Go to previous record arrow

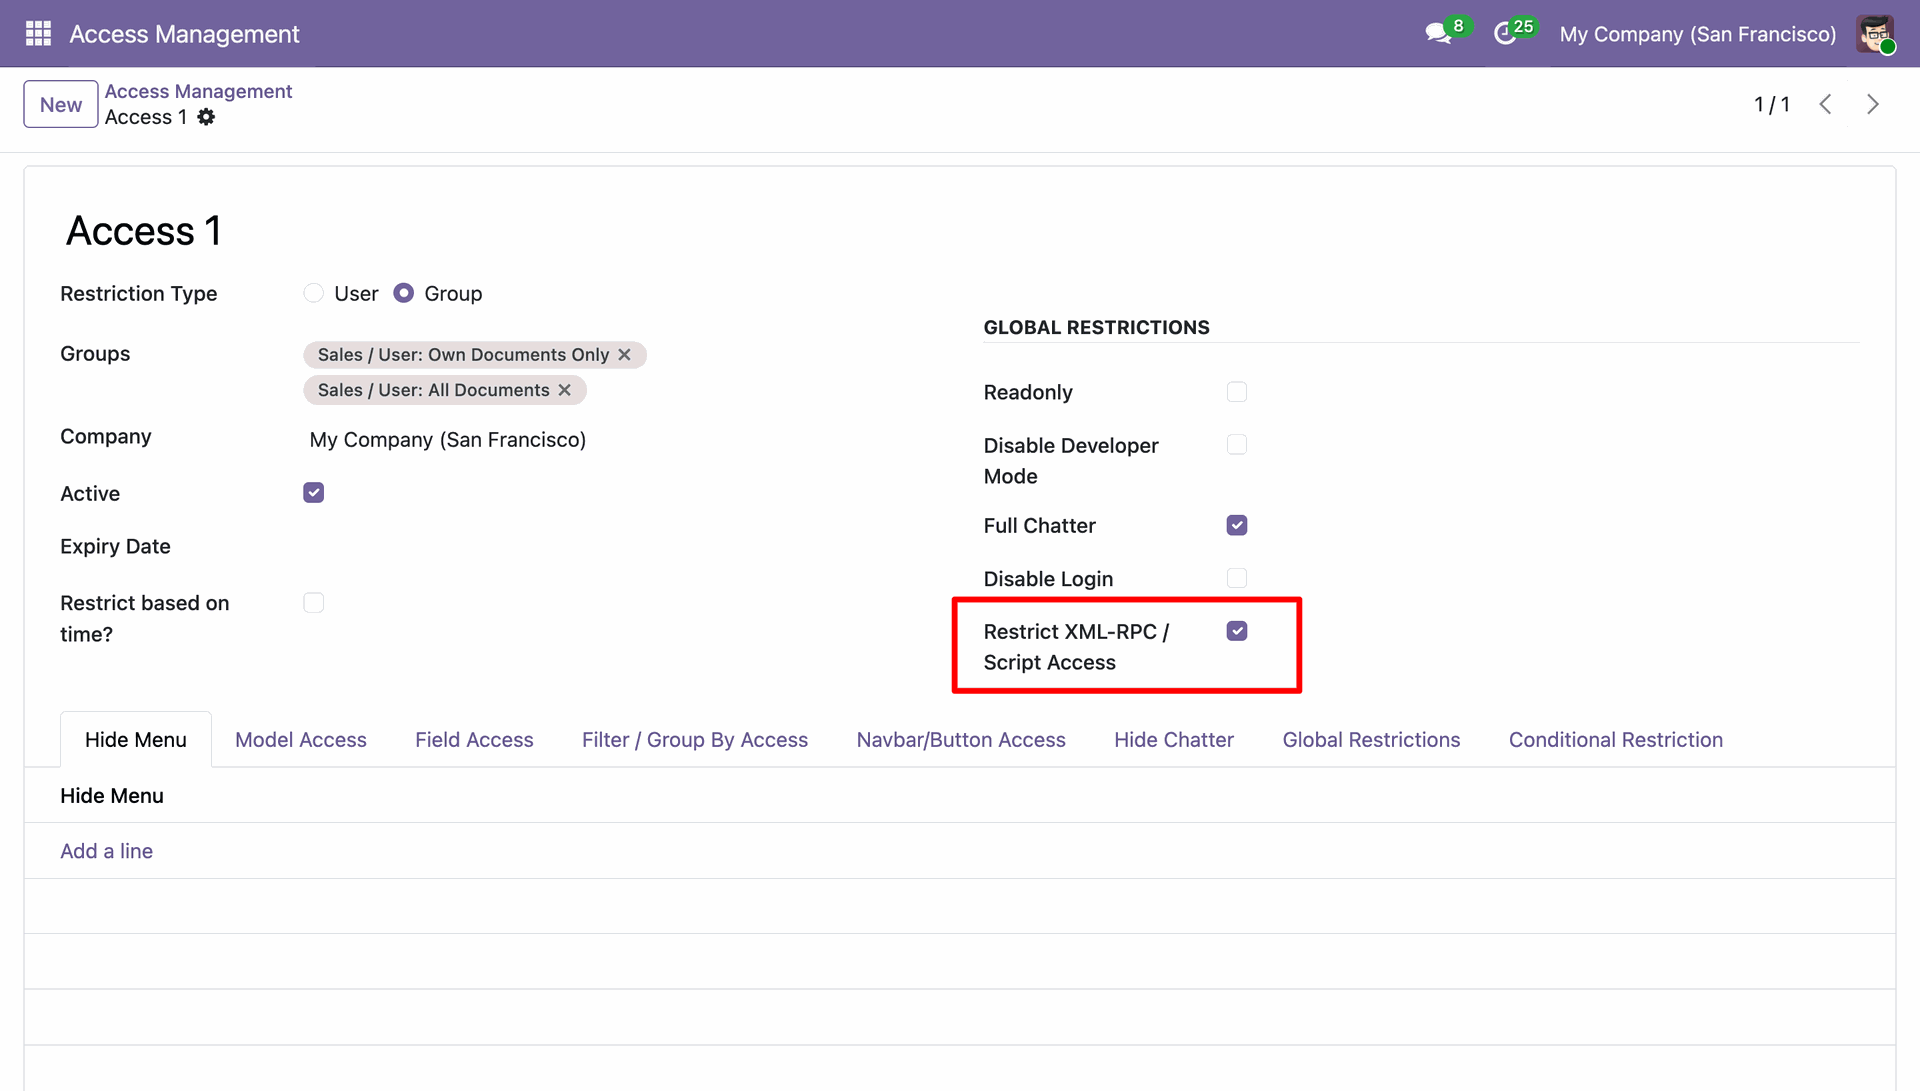[1825, 104]
